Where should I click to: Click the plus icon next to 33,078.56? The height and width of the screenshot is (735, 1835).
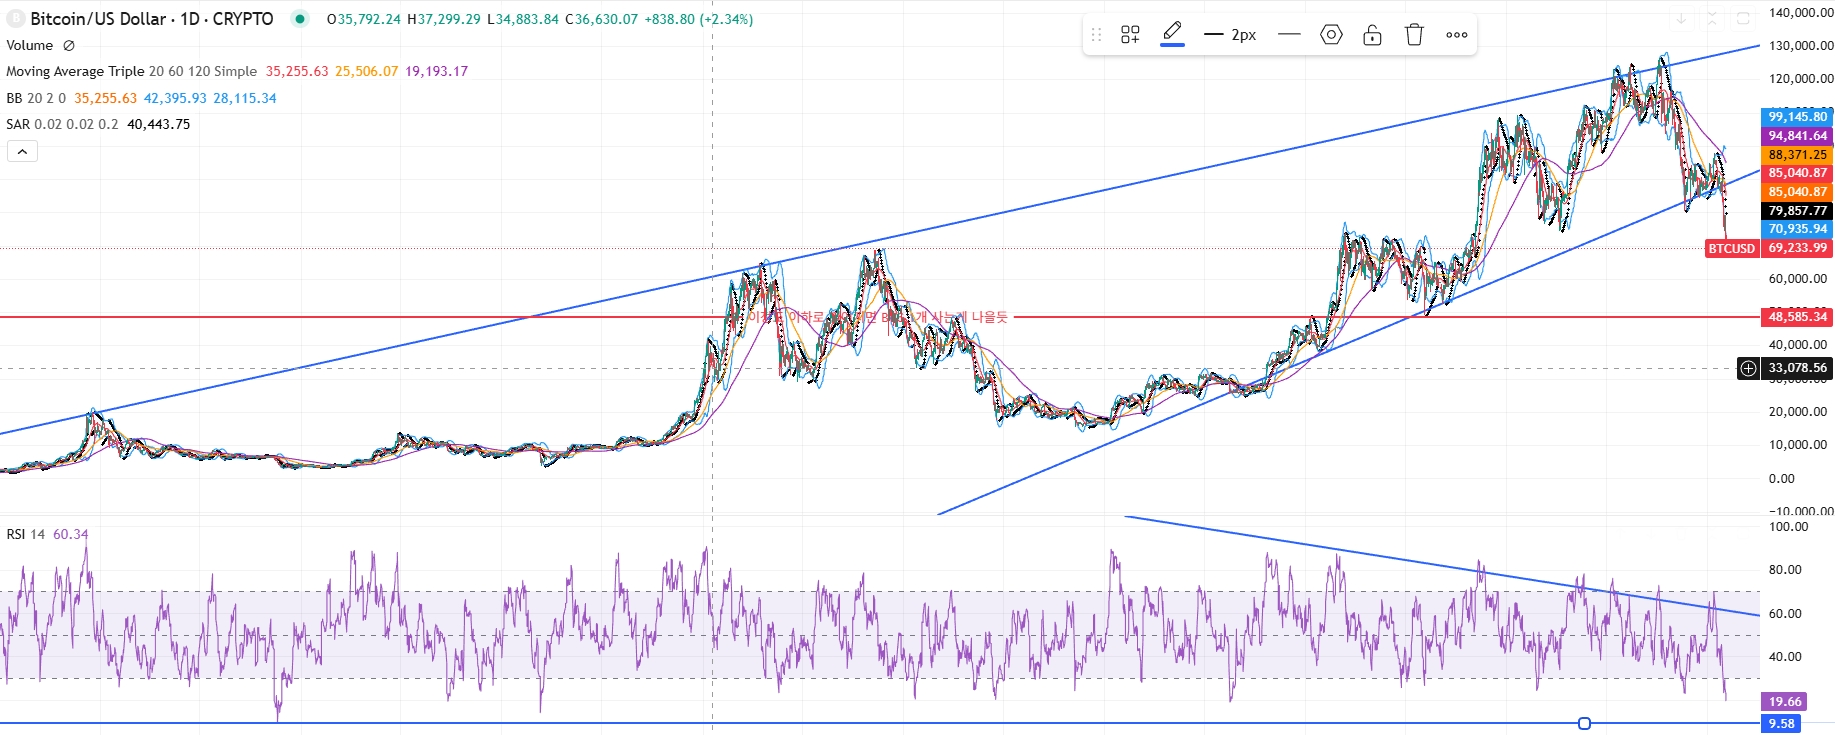point(1748,368)
